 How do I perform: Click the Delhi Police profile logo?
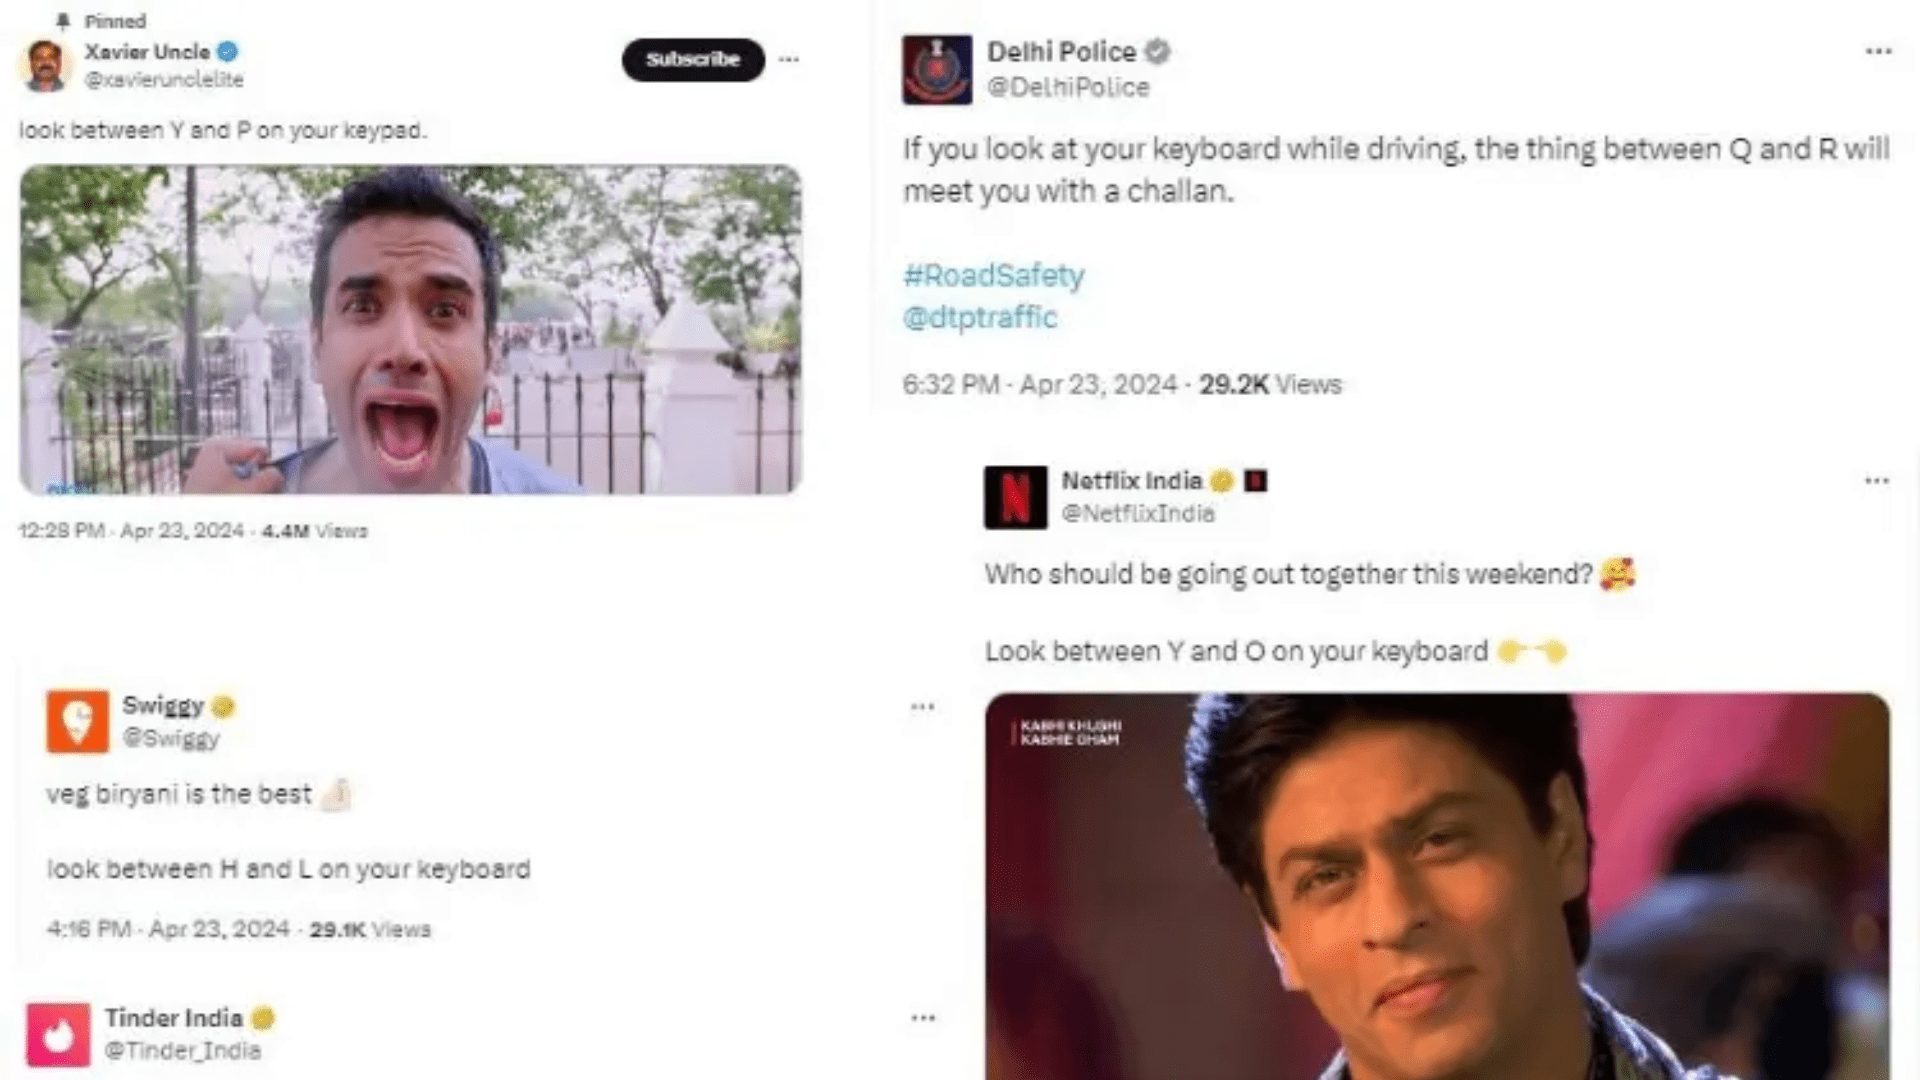tap(936, 70)
